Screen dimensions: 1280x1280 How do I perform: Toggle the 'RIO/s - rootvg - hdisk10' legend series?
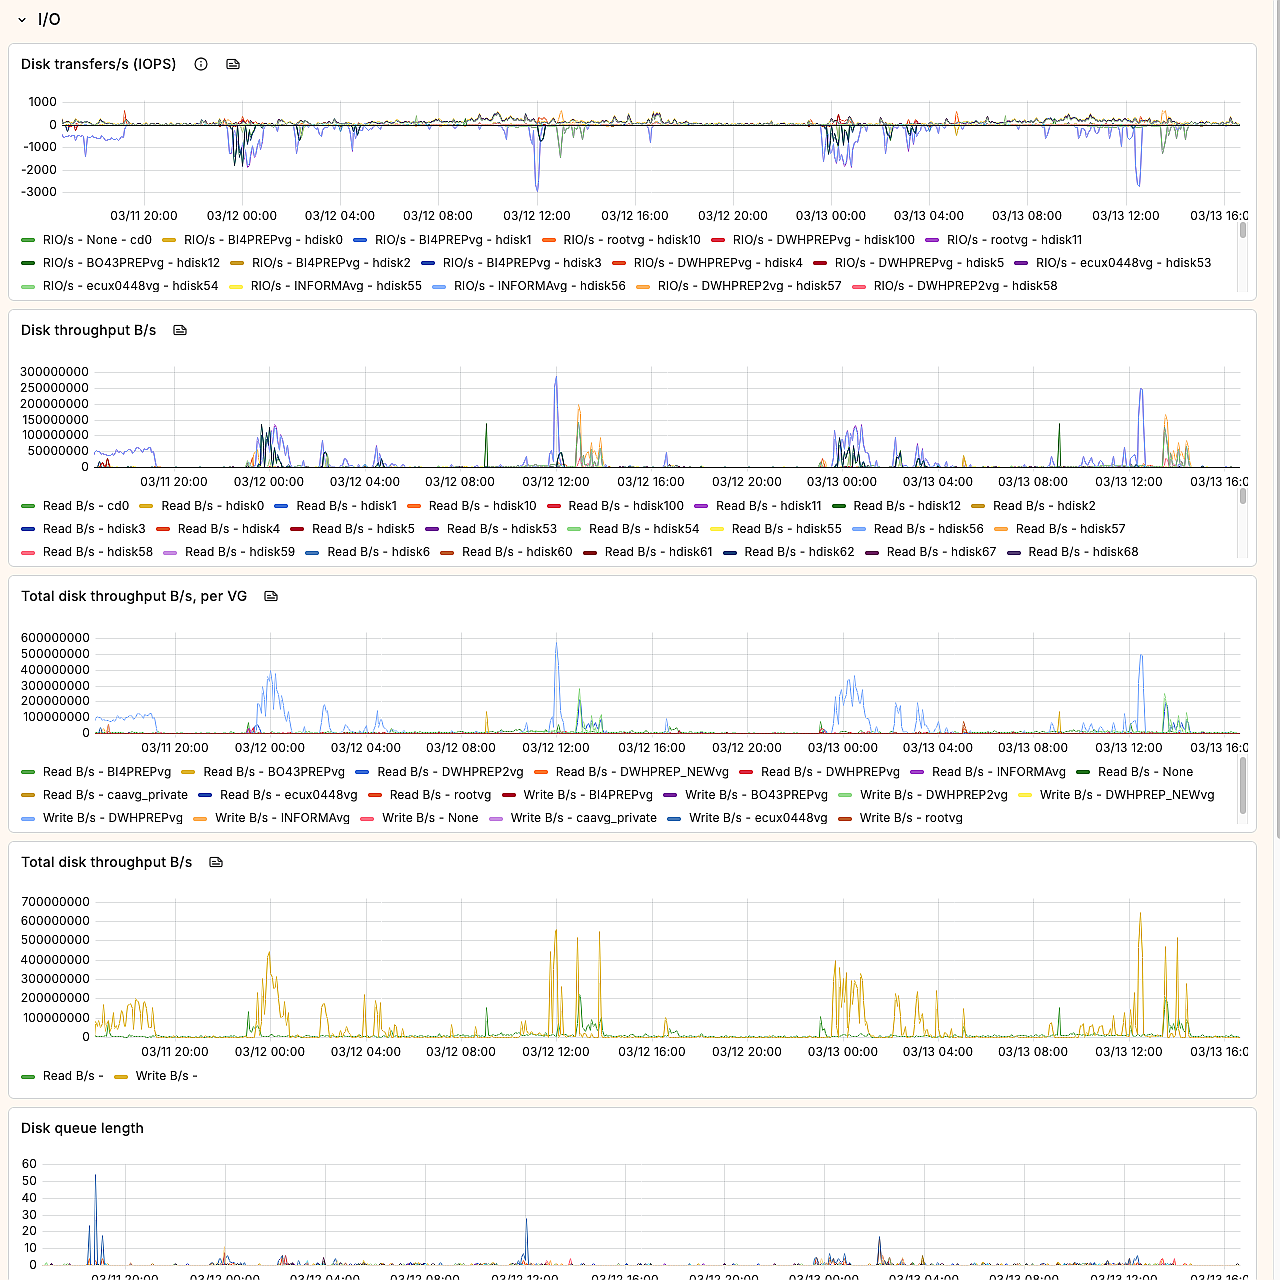coord(631,240)
